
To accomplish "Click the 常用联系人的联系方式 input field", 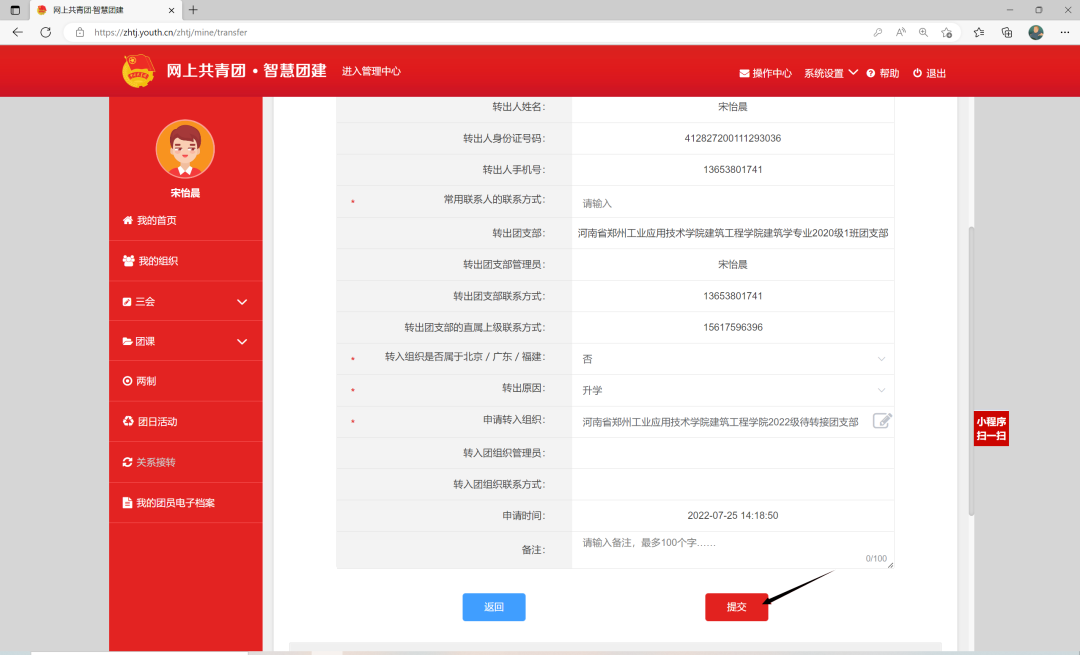I will tap(731, 203).
